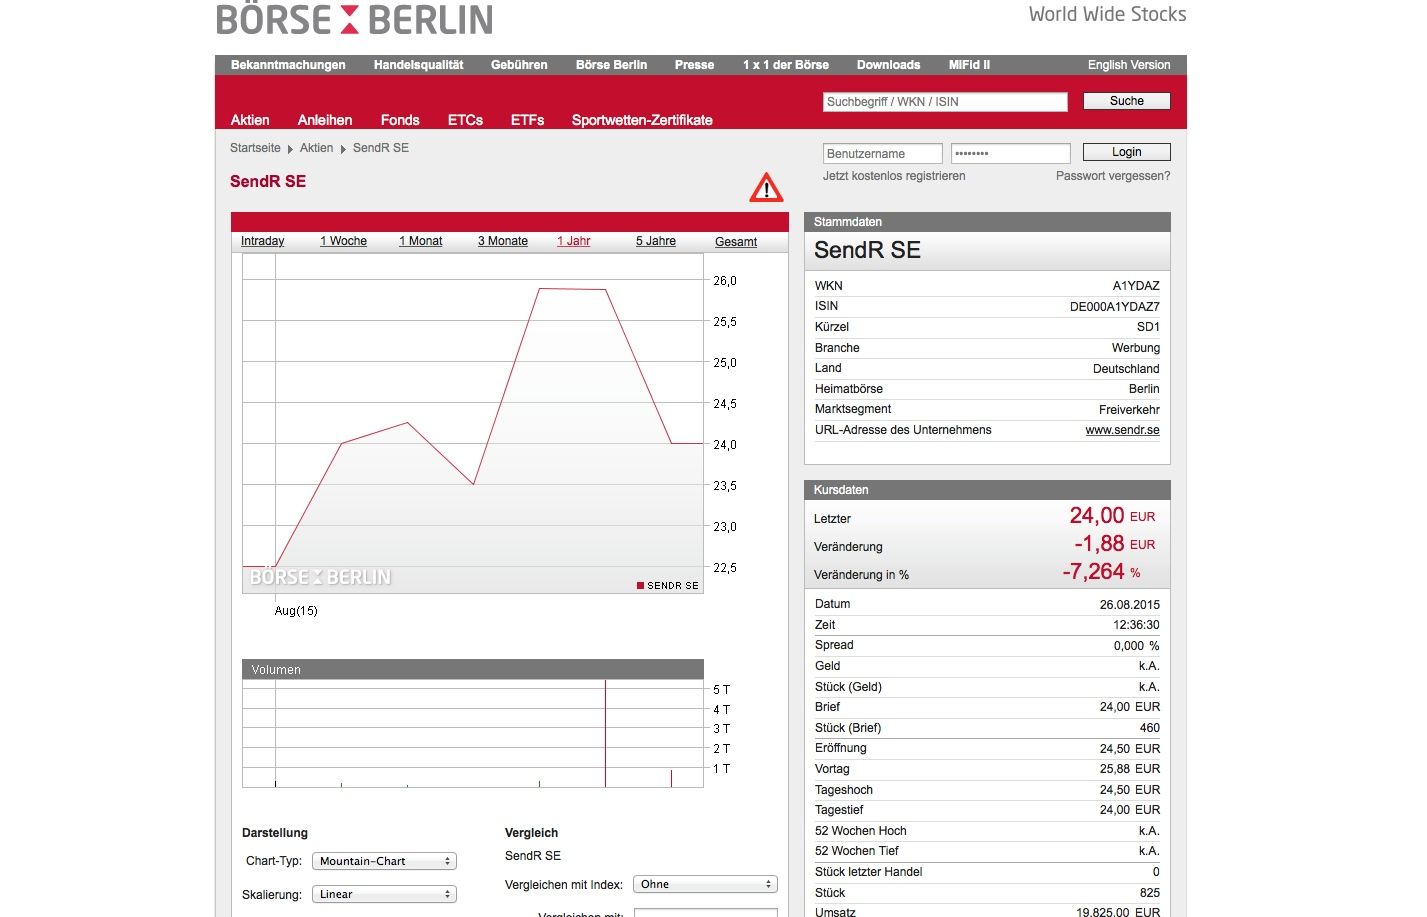Image resolution: width=1427 pixels, height=917 pixels.
Task: Click Passwort vergessen link
Action: 1112,176
